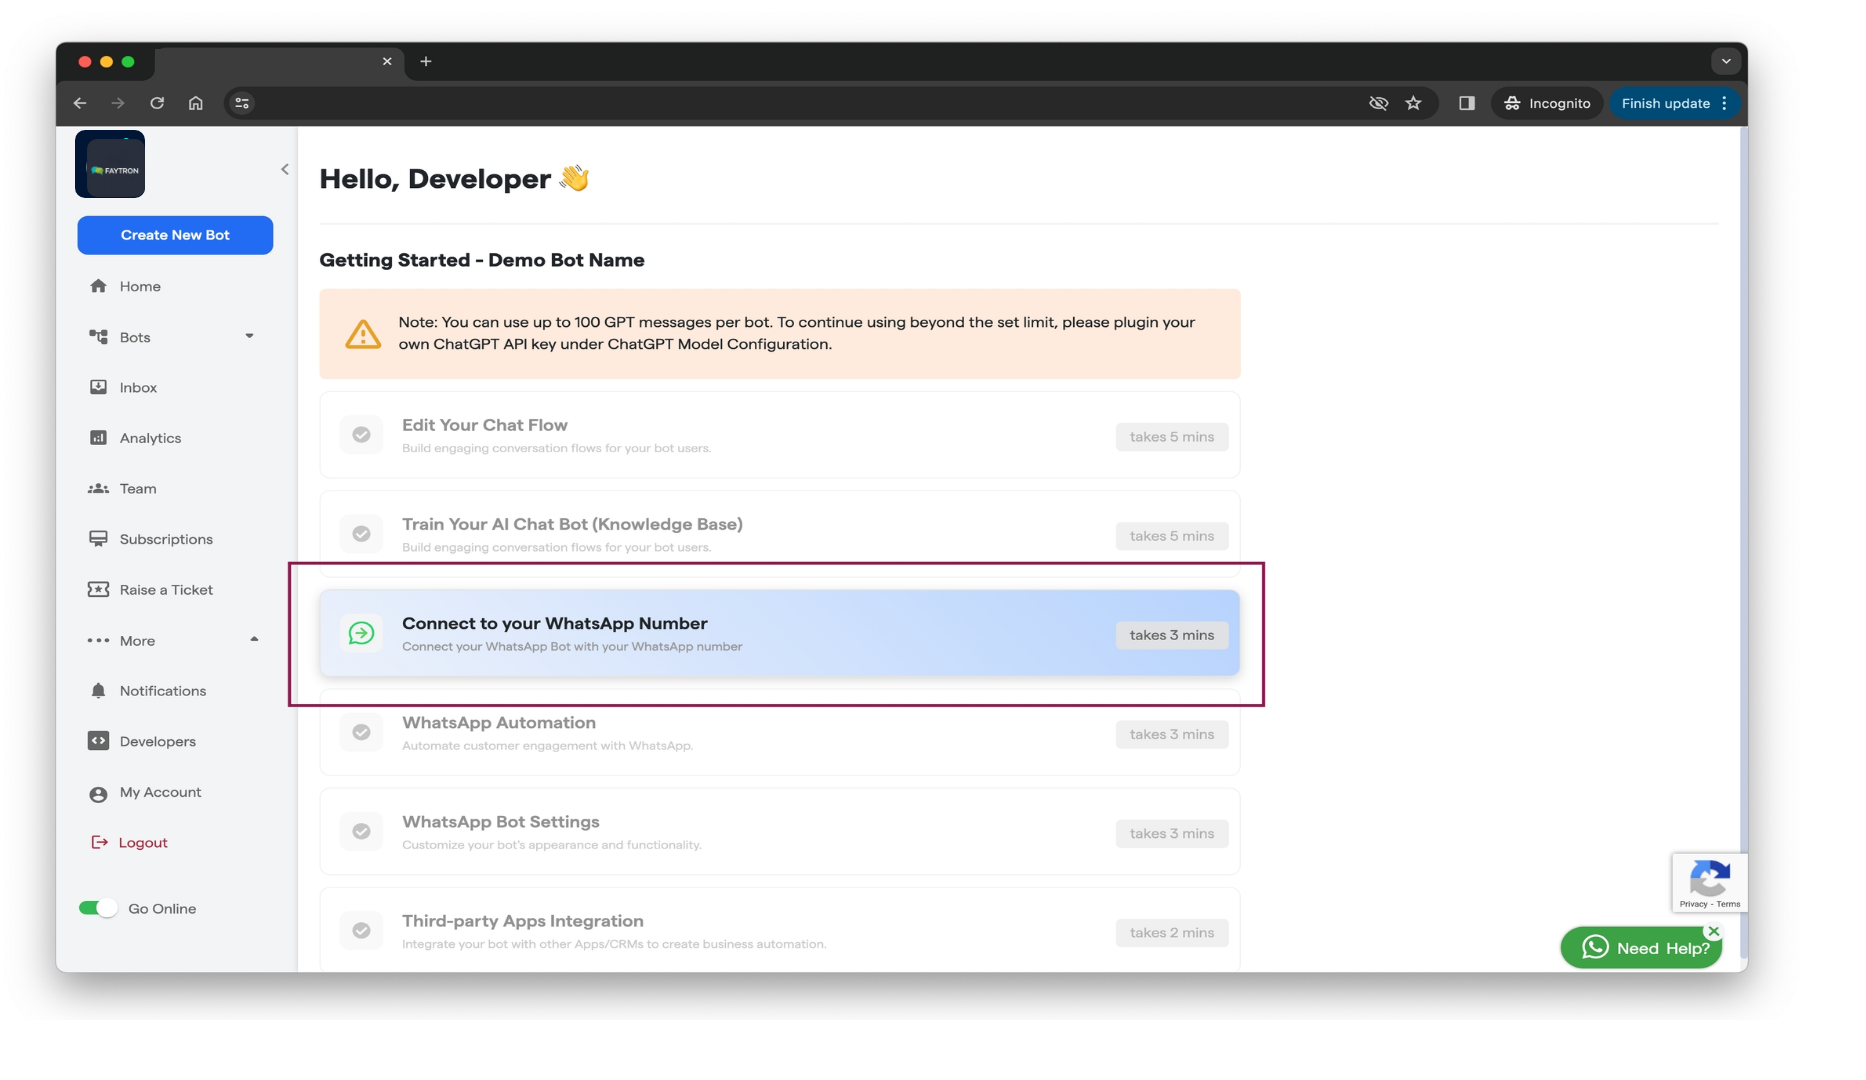Click the tracking protection eye icon
Screen dimensions: 1866x1080
pos(1378,103)
